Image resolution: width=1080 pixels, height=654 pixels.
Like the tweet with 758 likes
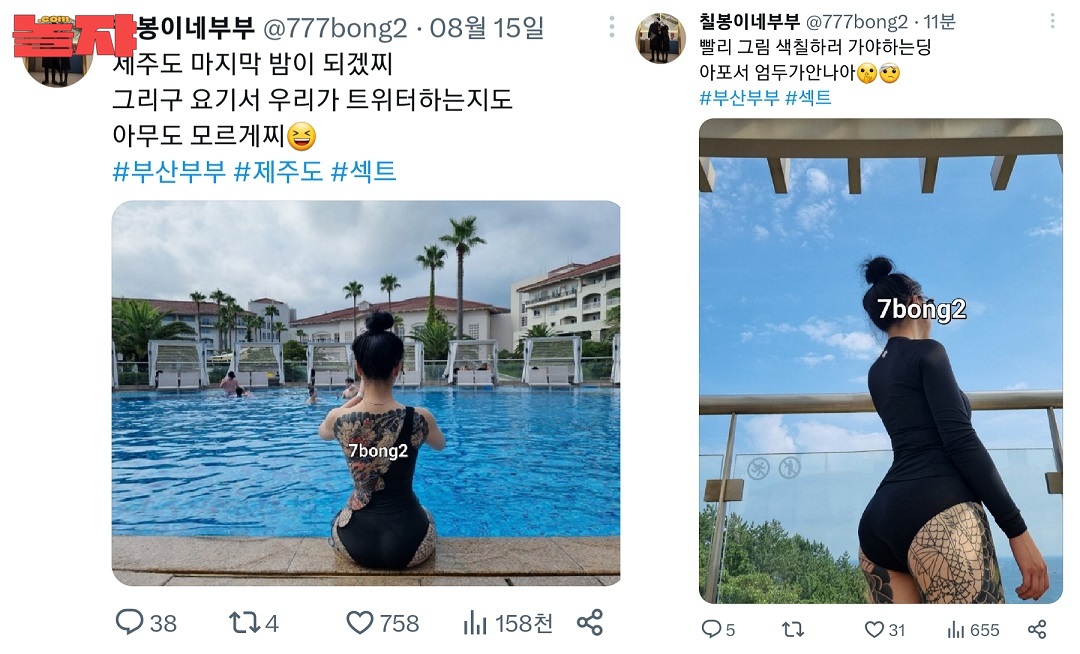pyautogui.click(x=382, y=622)
